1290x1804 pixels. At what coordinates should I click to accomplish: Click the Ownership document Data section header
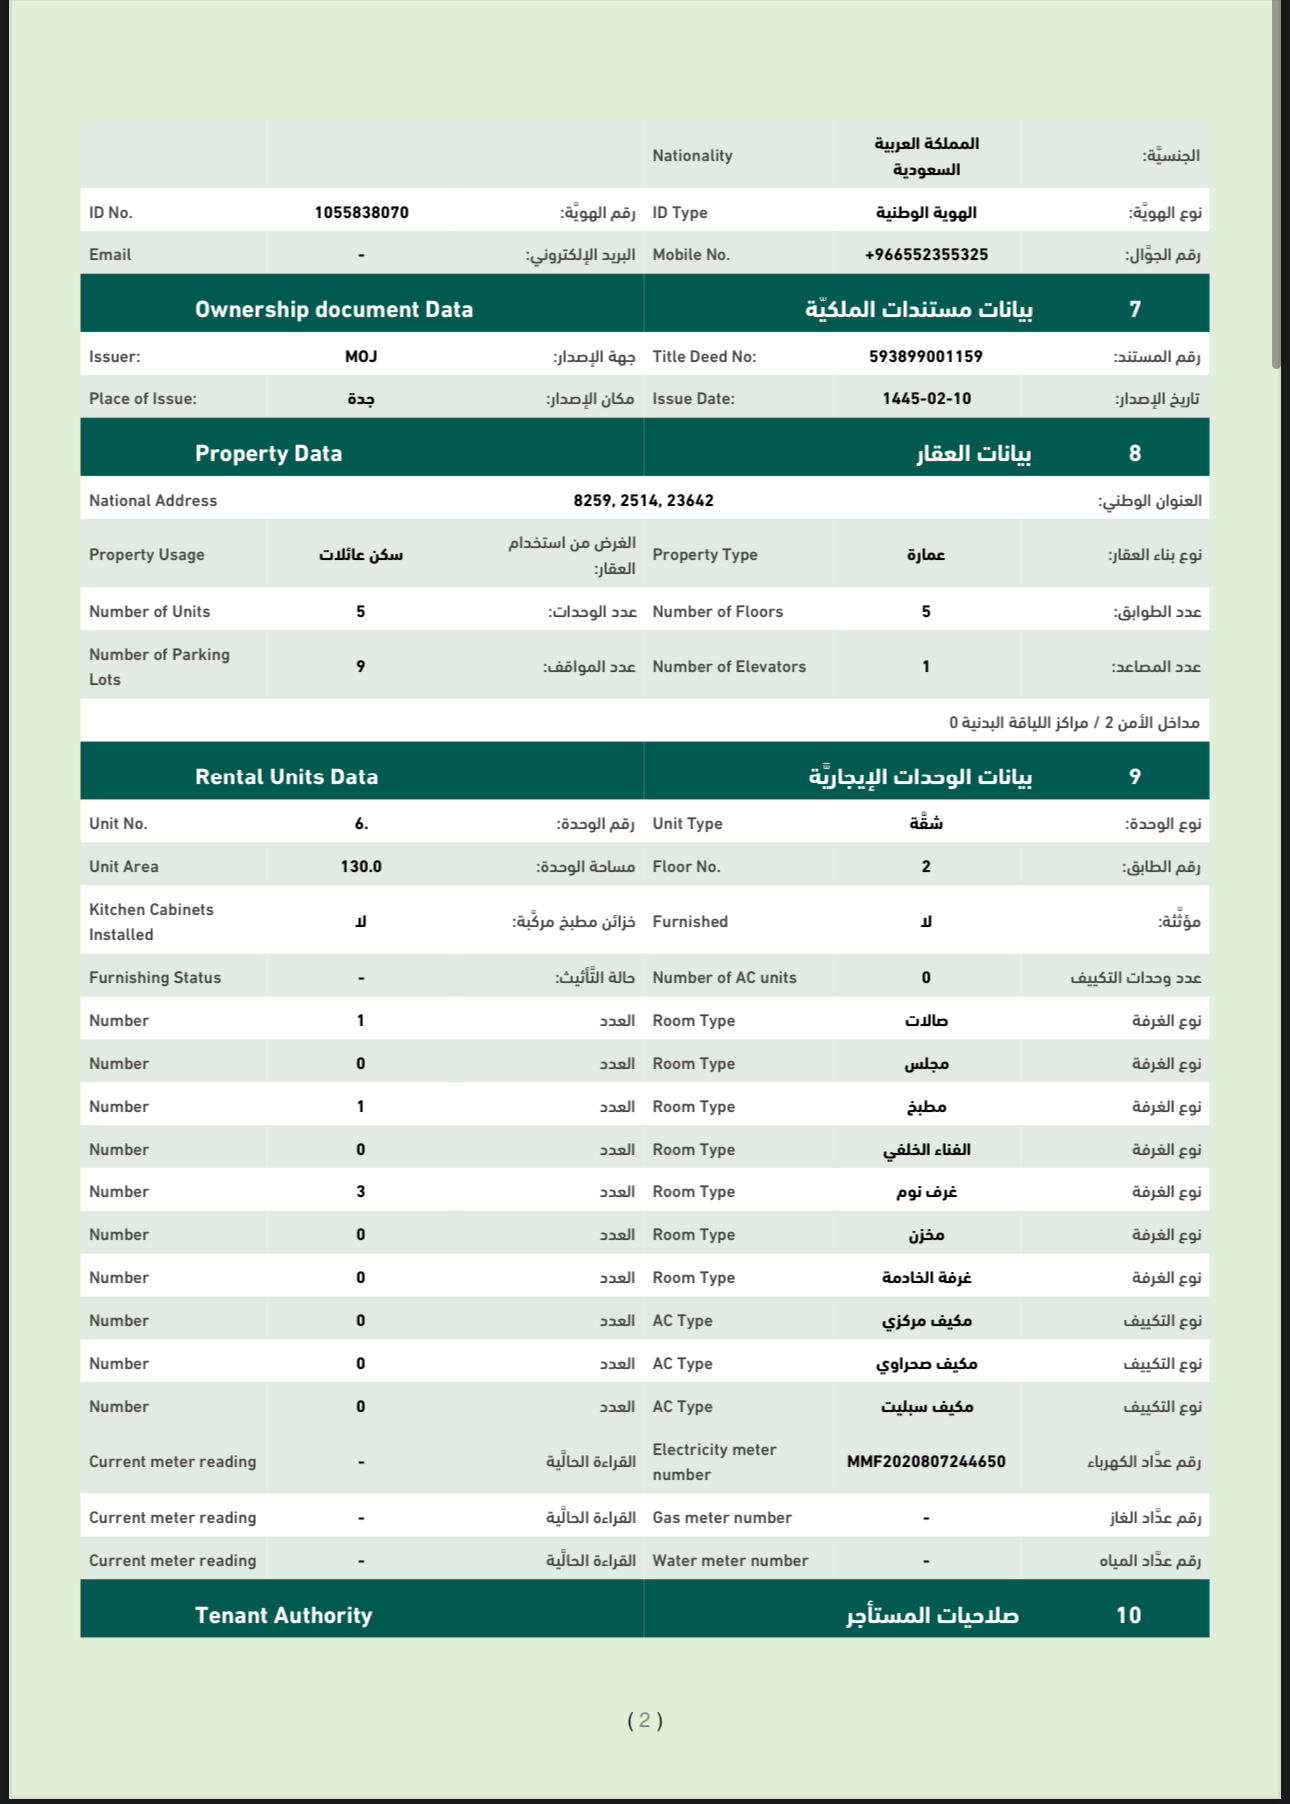(334, 310)
